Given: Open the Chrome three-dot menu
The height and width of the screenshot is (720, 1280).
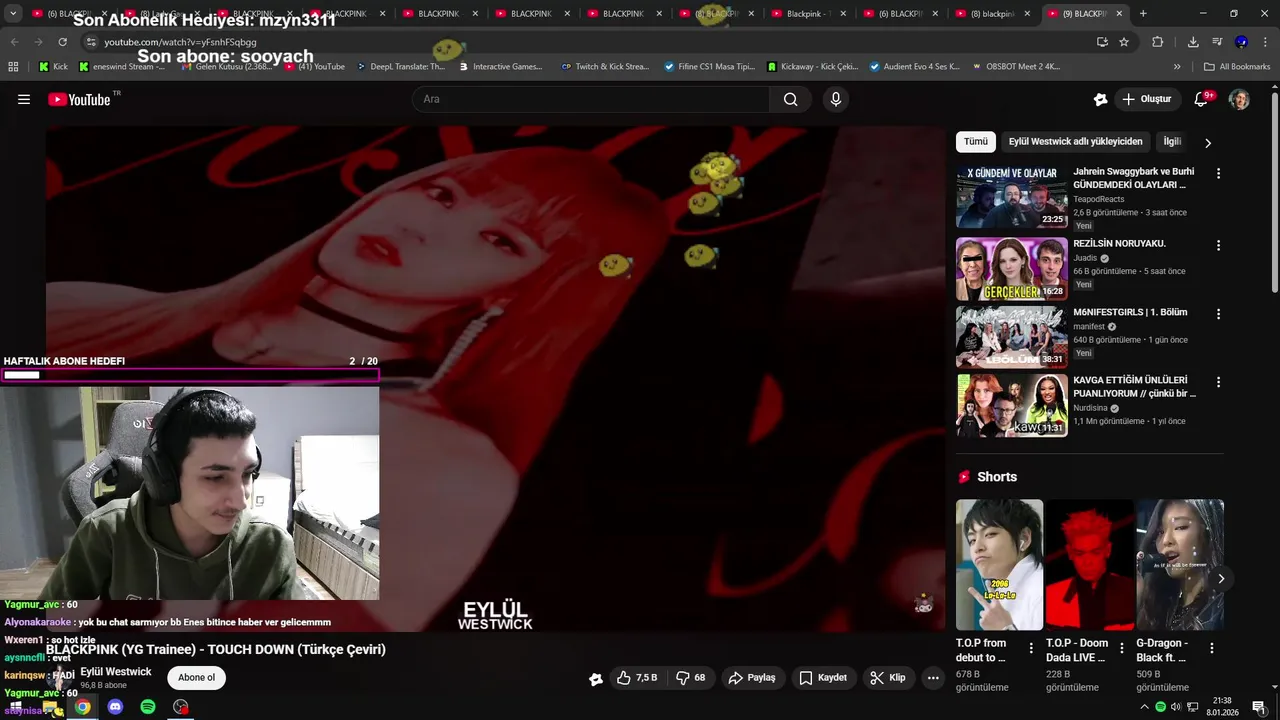Looking at the screenshot, I should [x=1266, y=42].
